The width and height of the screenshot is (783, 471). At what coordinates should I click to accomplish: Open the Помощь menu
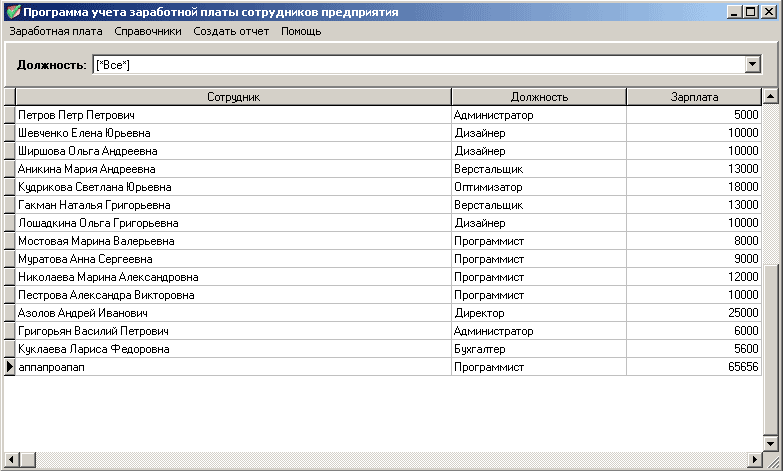tap(301, 31)
